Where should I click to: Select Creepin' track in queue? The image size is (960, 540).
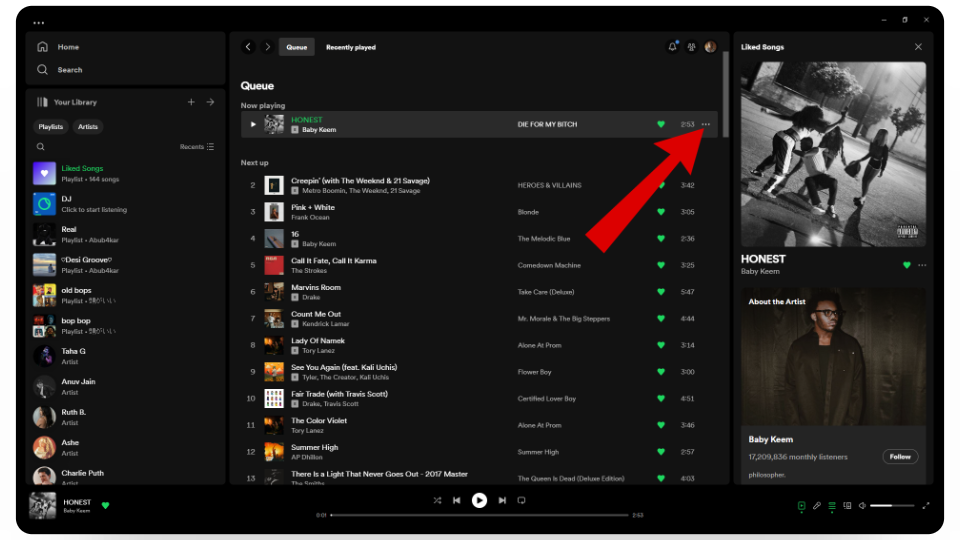click(479, 186)
